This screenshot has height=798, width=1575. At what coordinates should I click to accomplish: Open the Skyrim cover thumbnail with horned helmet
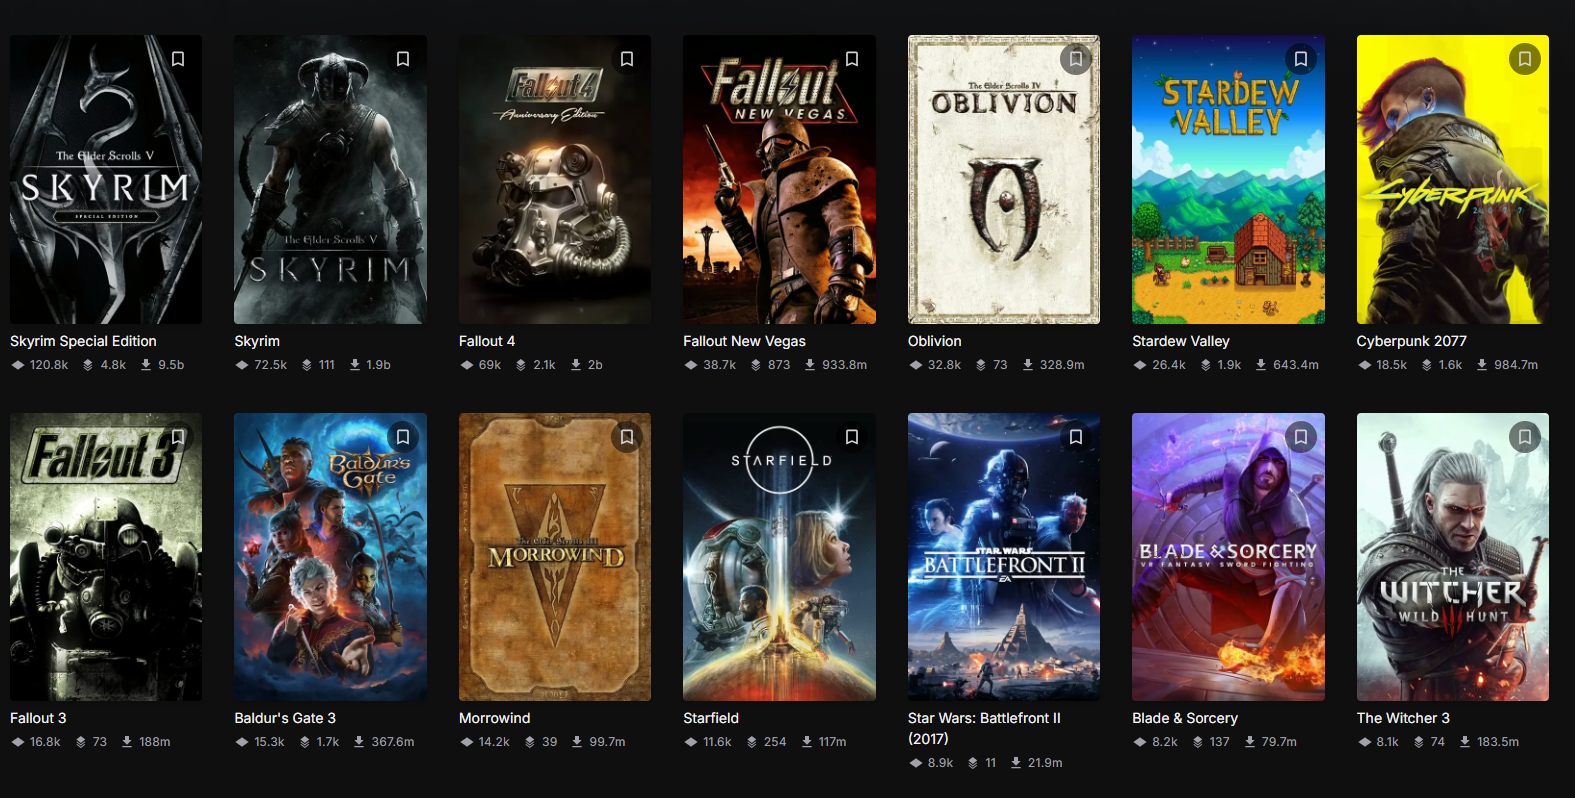tap(330, 180)
